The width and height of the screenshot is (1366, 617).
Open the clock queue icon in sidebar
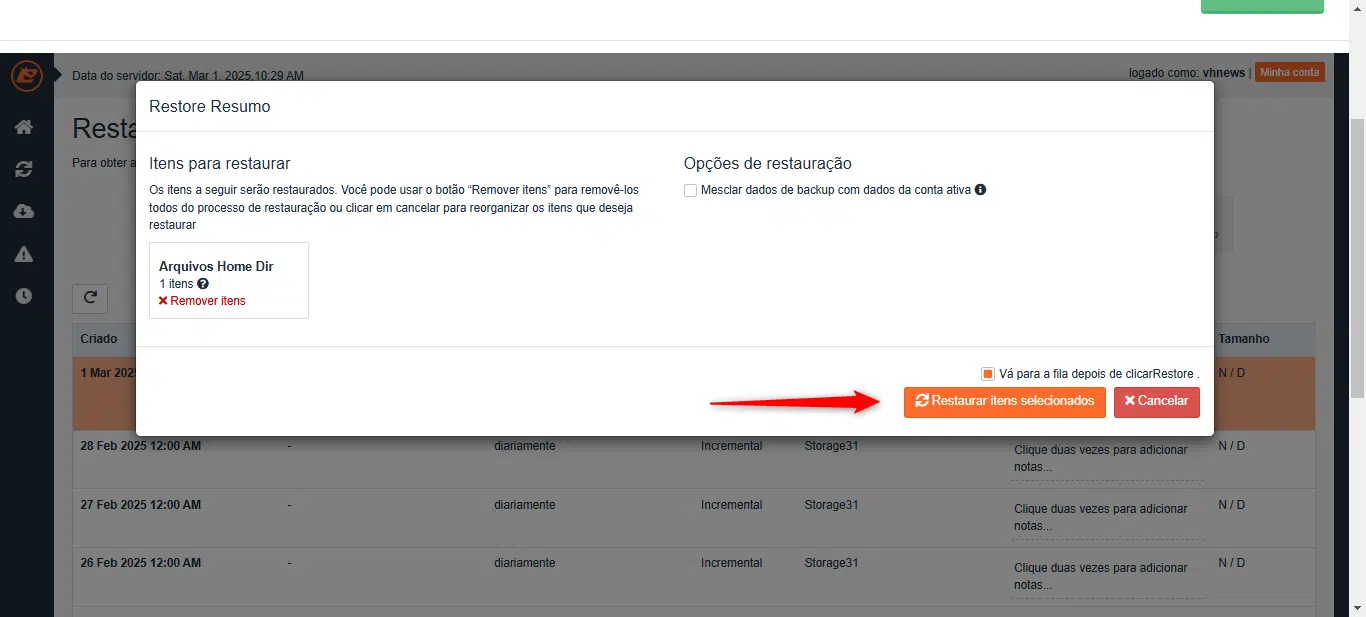click(24, 296)
